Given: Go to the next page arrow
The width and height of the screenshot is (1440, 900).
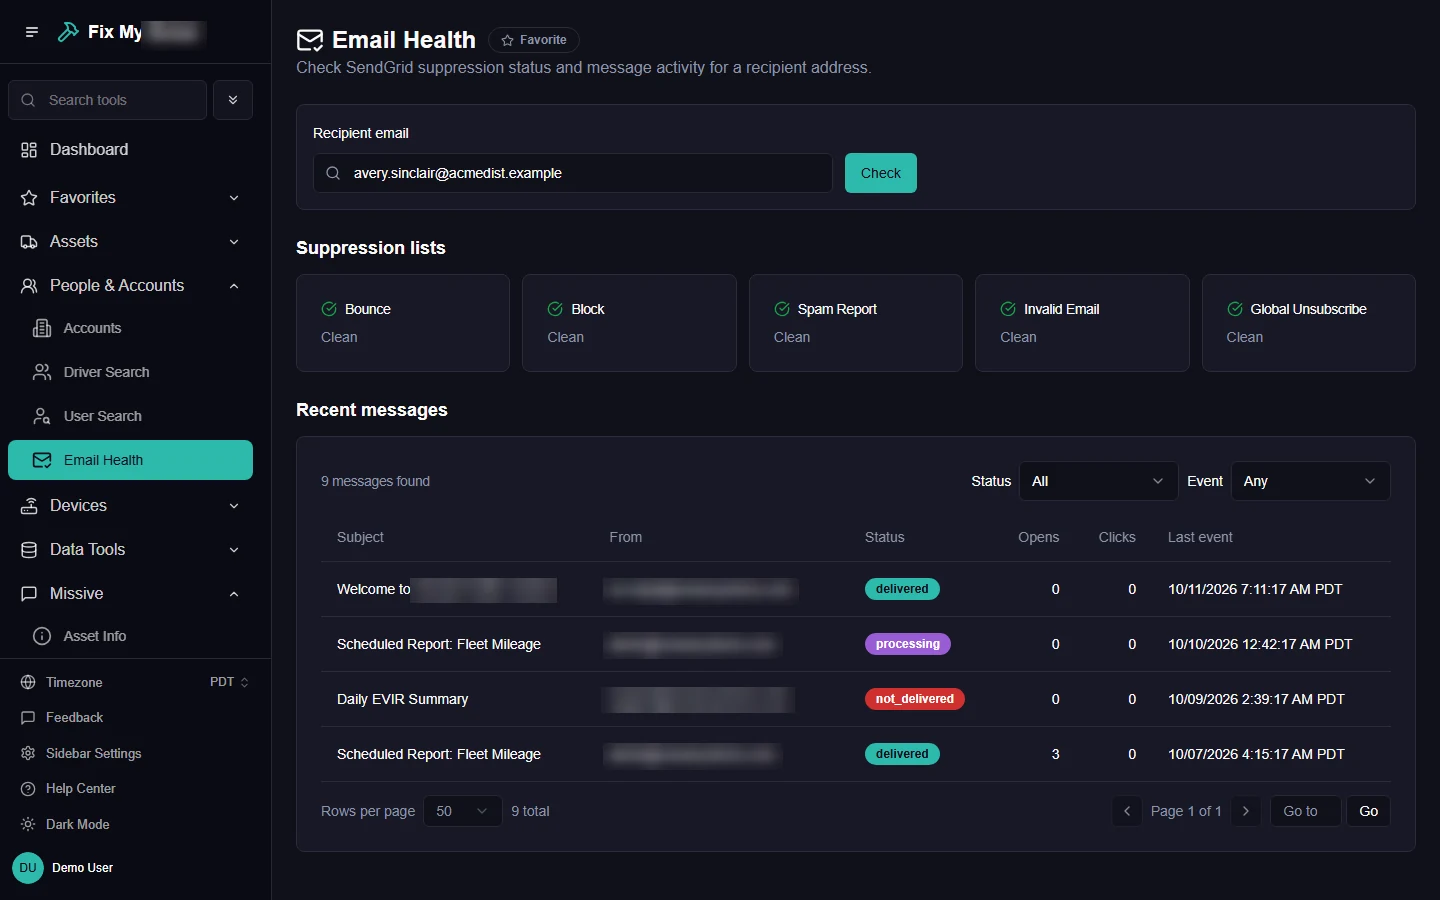Looking at the screenshot, I should 1245,811.
